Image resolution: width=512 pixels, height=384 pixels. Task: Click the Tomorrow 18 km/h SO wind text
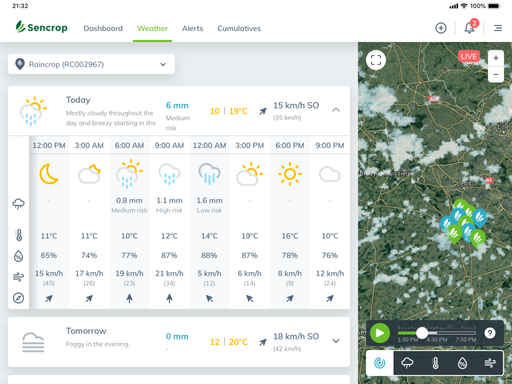coord(296,336)
